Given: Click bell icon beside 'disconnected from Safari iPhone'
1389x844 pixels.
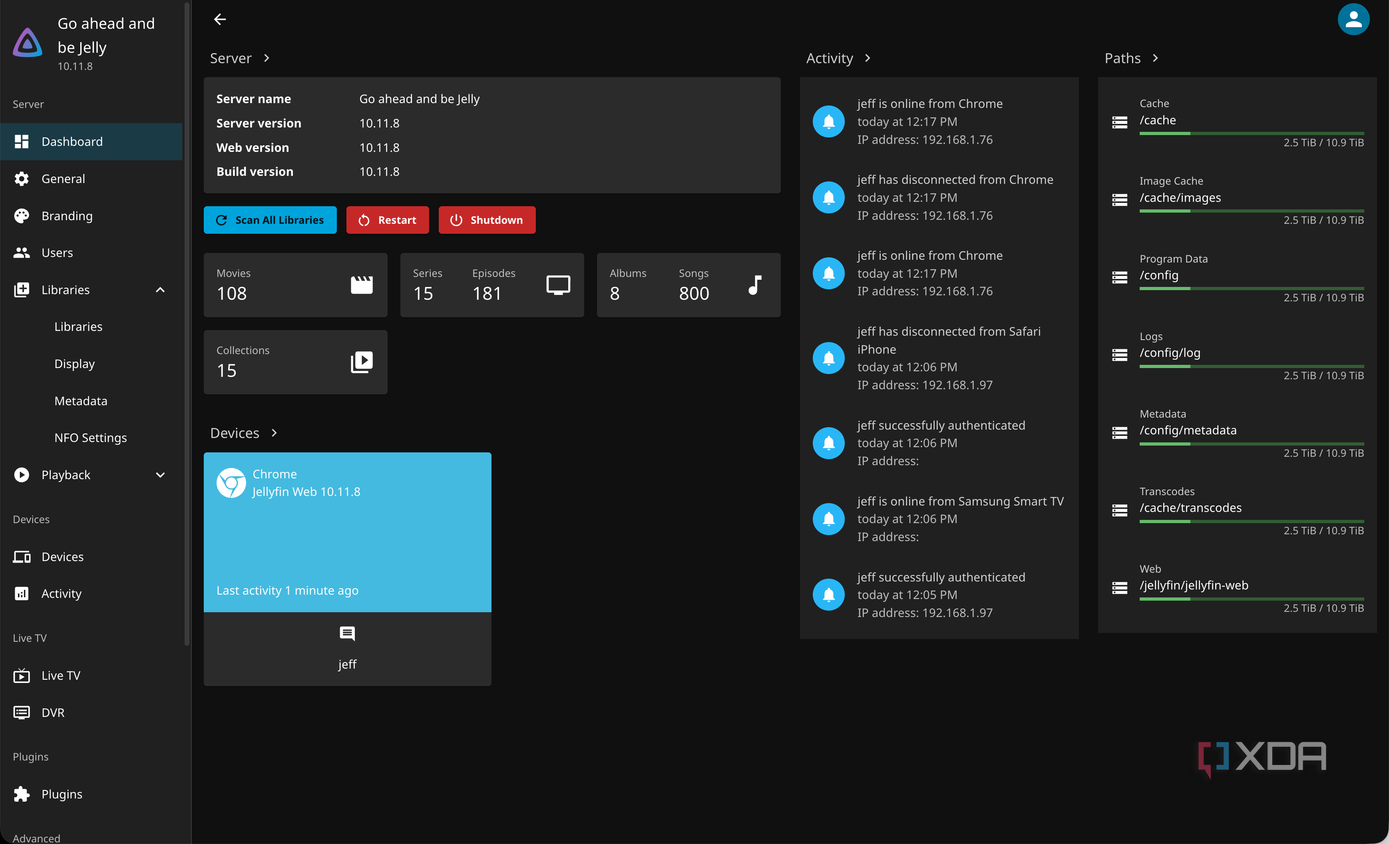Looking at the screenshot, I should (x=828, y=358).
